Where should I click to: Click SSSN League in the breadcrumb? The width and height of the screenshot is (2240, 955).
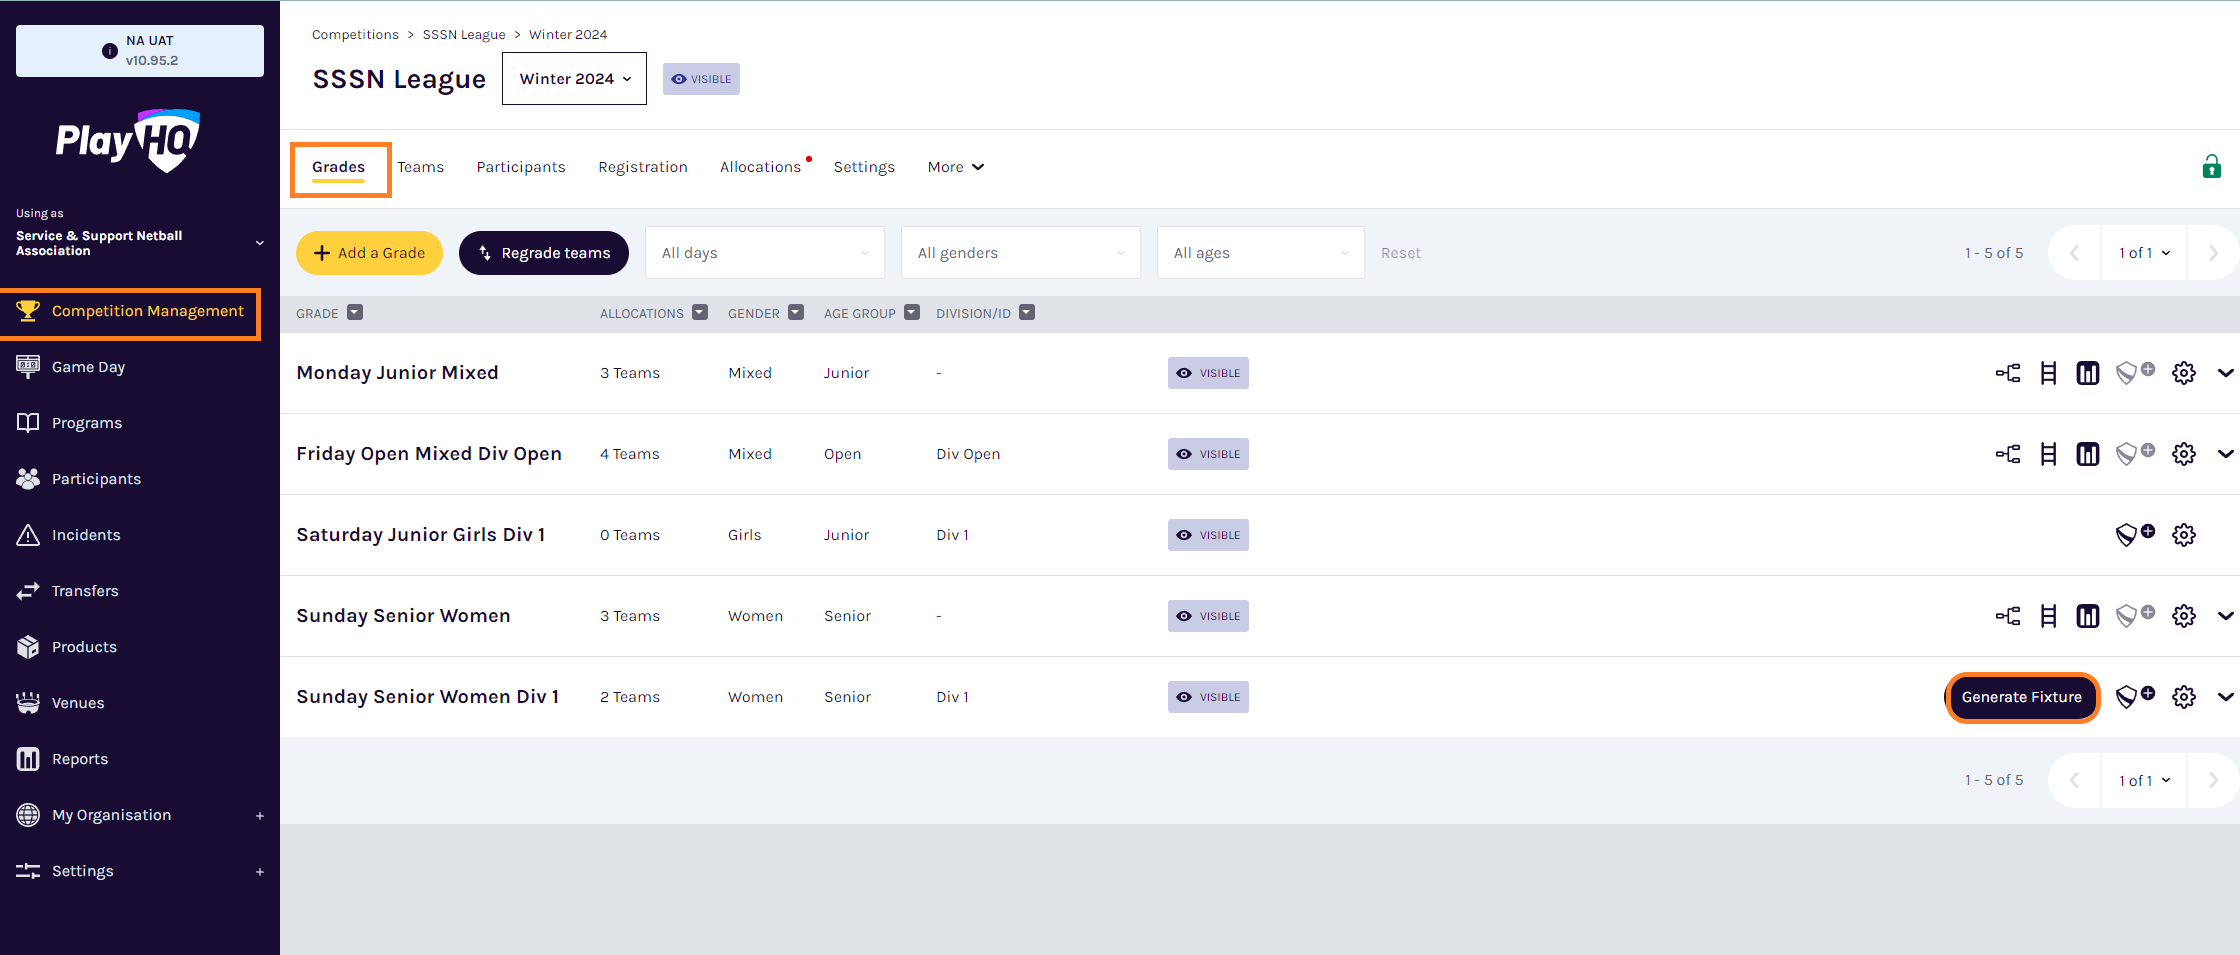tap(464, 34)
